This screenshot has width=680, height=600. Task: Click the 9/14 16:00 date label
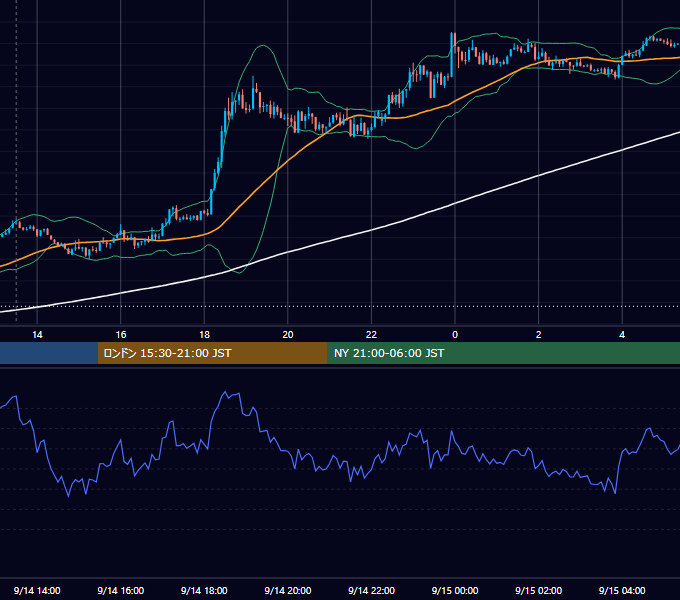(x=121, y=590)
